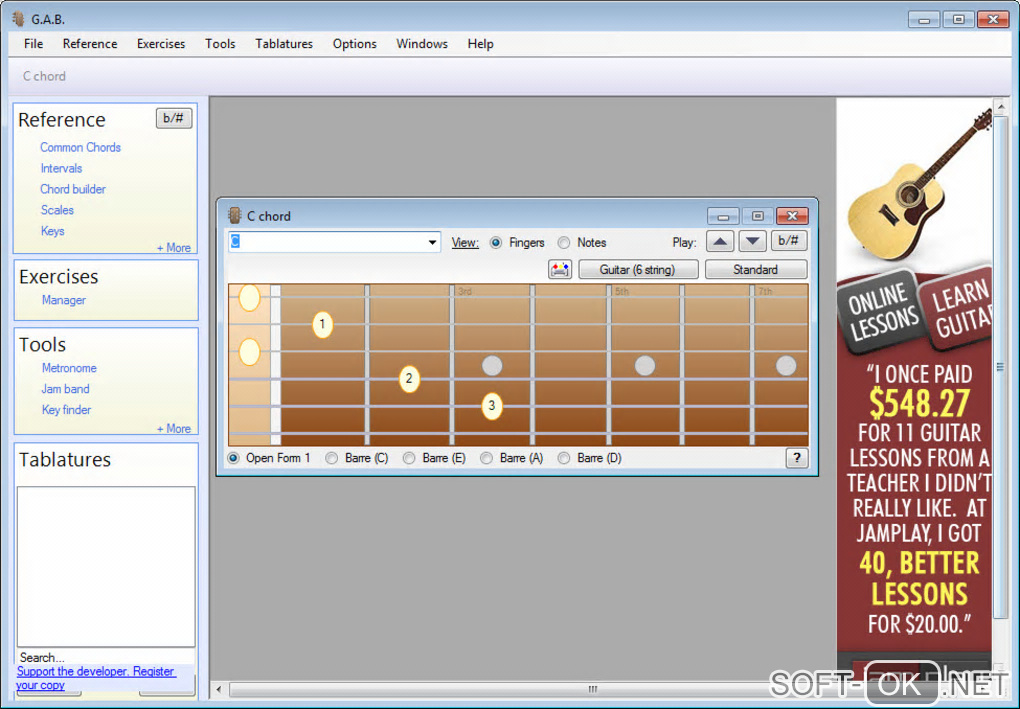The height and width of the screenshot is (709, 1020).
Task: Open Scales reference
Action: (57, 210)
